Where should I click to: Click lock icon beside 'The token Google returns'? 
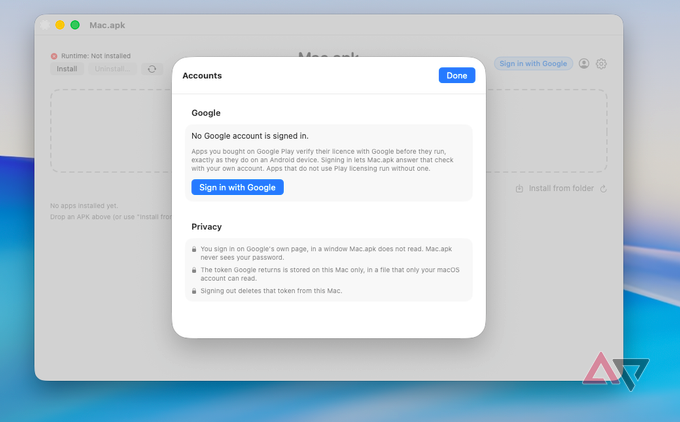[x=194, y=270]
